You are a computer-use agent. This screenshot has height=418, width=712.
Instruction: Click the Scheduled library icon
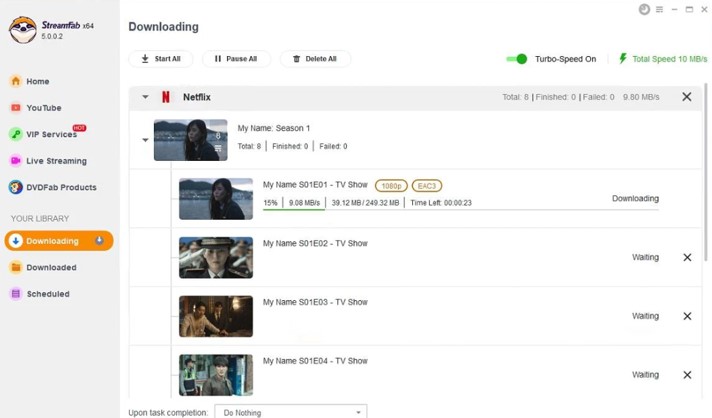point(16,294)
